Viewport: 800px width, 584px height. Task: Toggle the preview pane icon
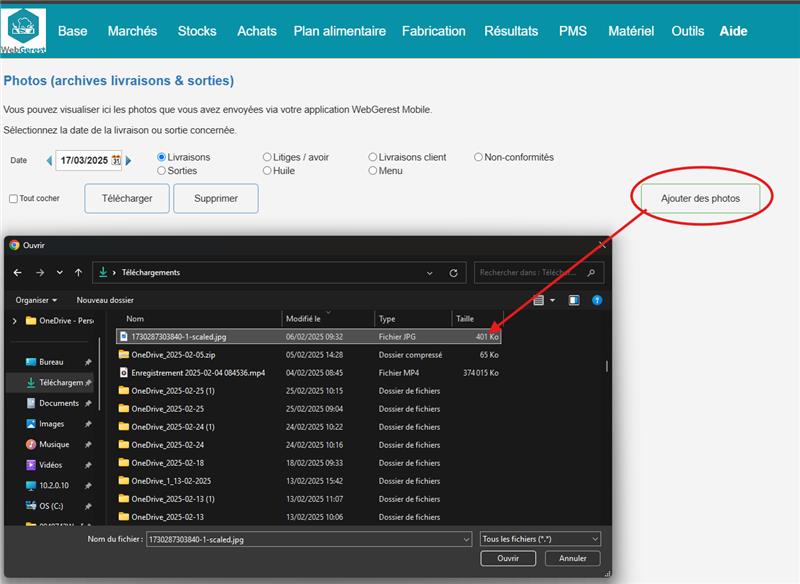574,300
